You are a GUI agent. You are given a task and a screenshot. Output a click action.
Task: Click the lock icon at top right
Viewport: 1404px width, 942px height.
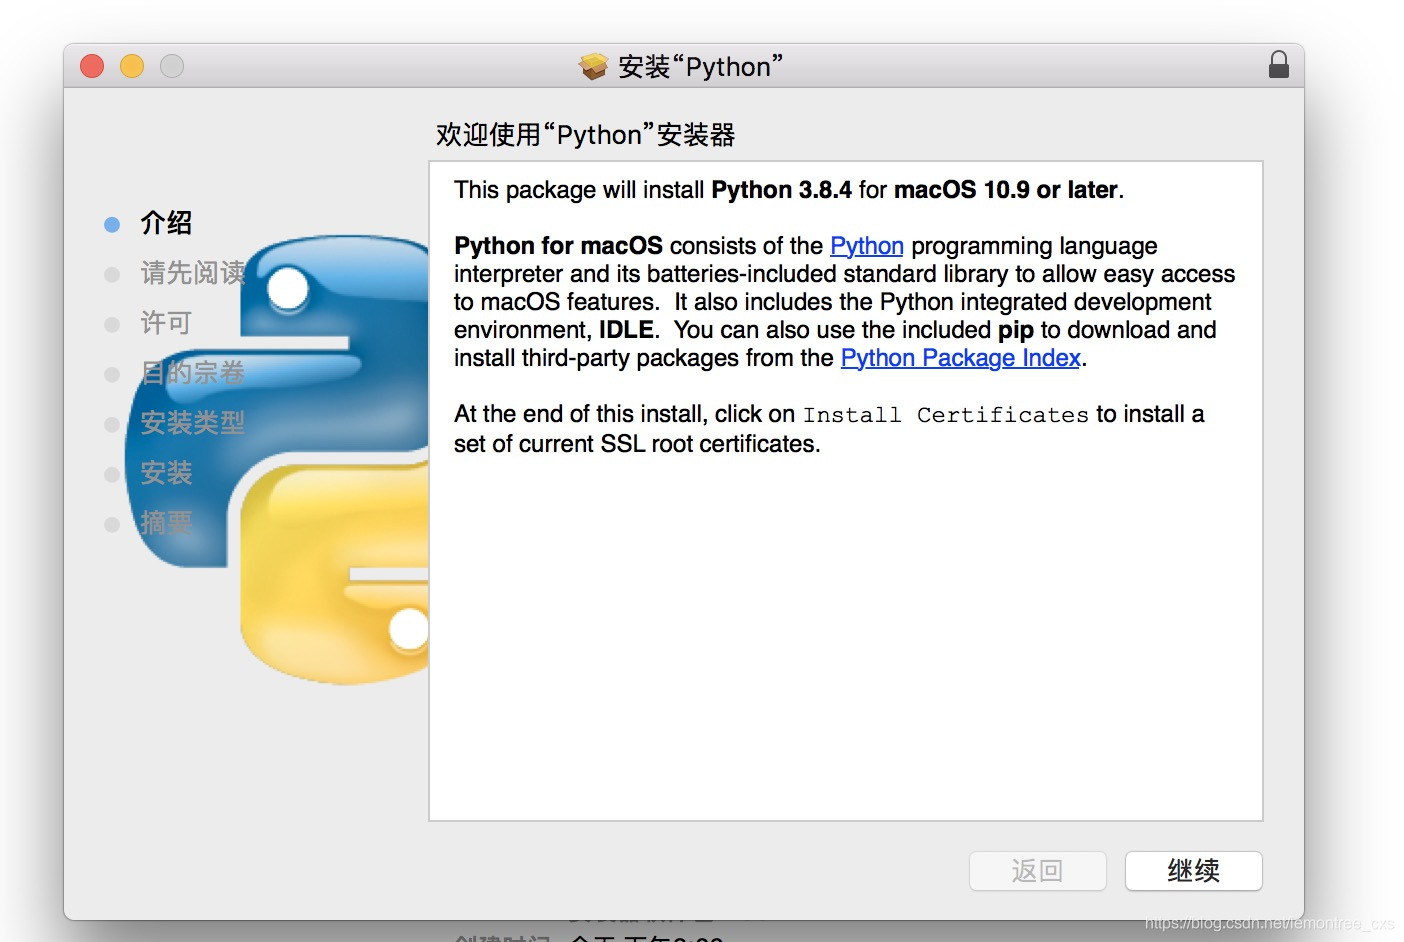pyautogui.click(x=1278, y=63)
